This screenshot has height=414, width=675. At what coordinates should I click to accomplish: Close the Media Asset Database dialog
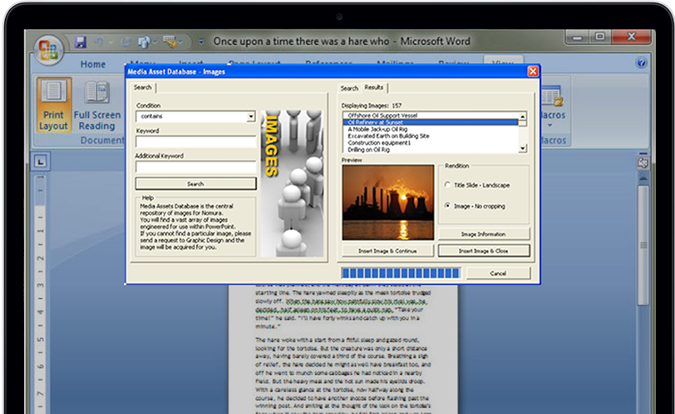(x=533, y=71)
